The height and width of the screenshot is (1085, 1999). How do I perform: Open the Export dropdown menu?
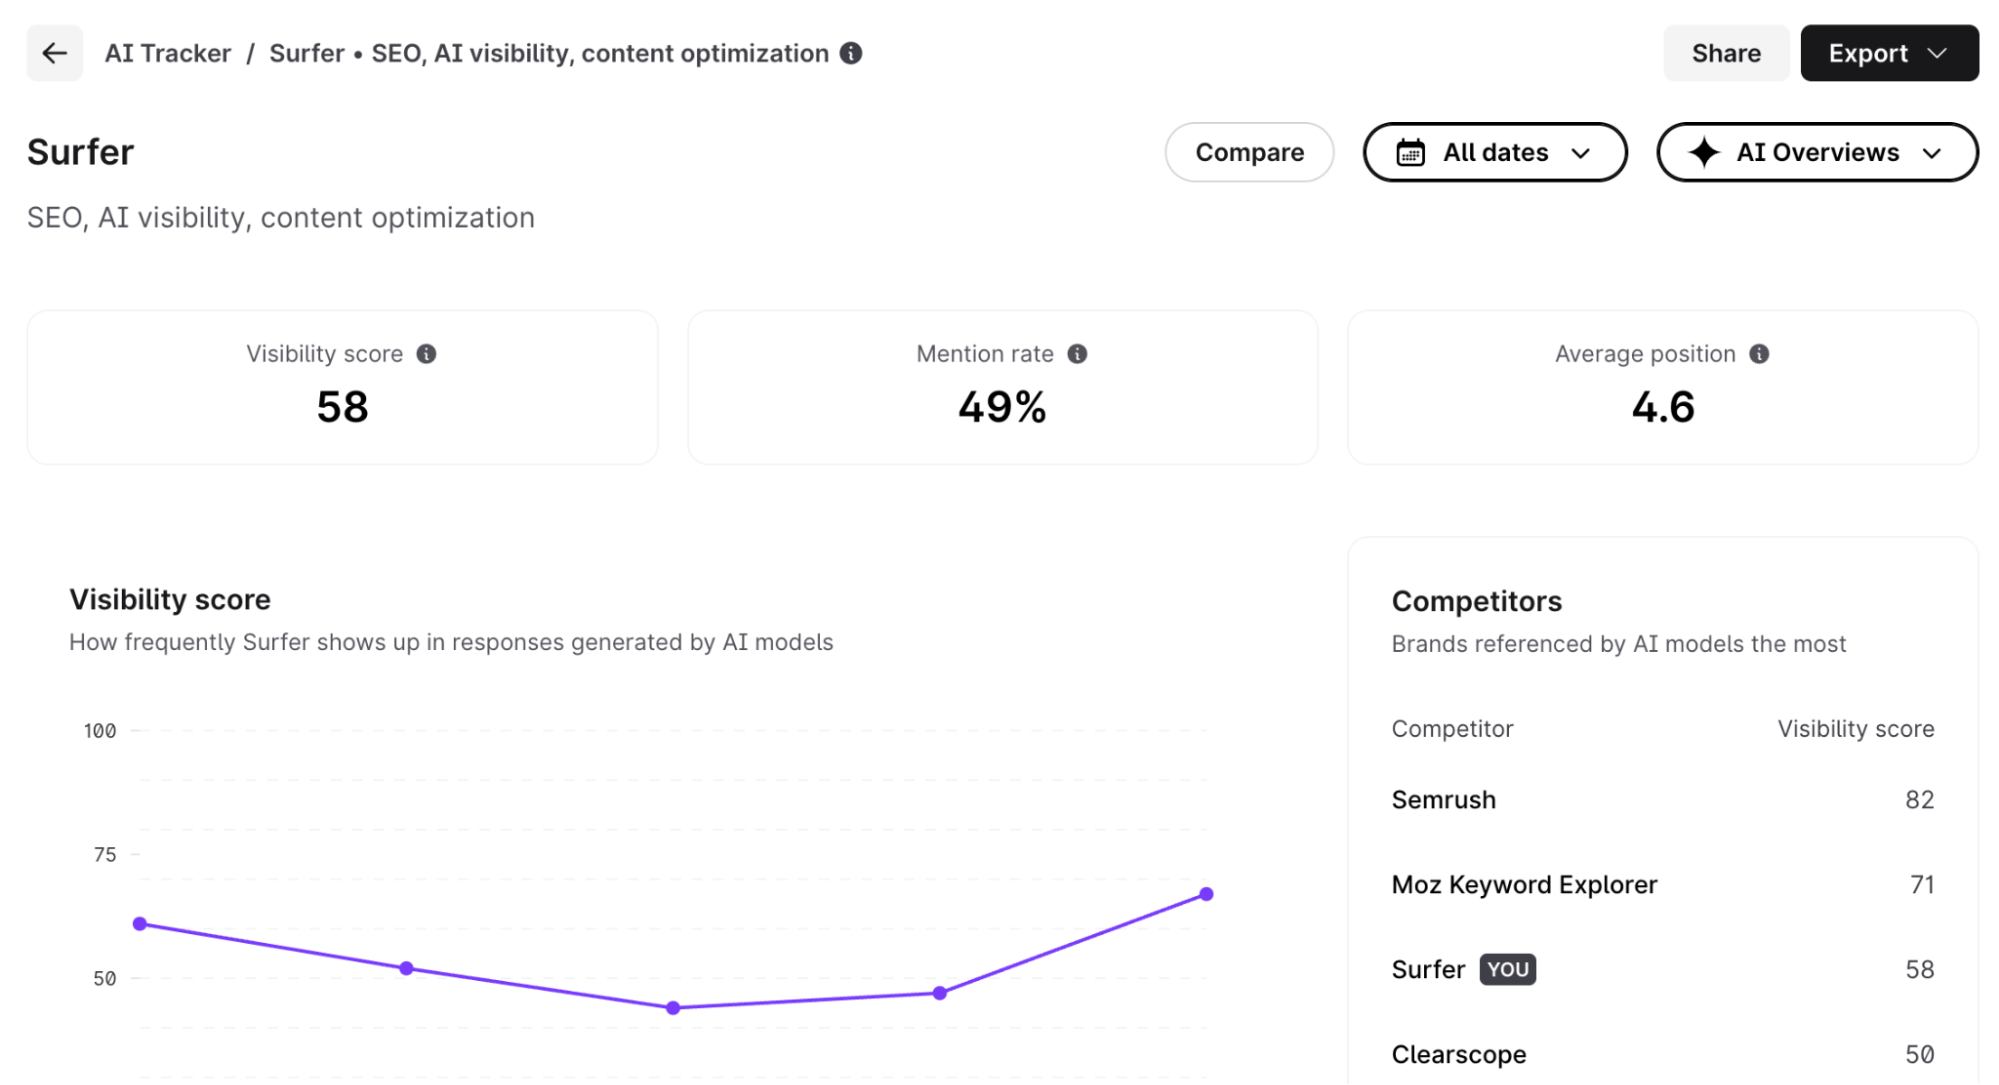[x=1889, y=53]
